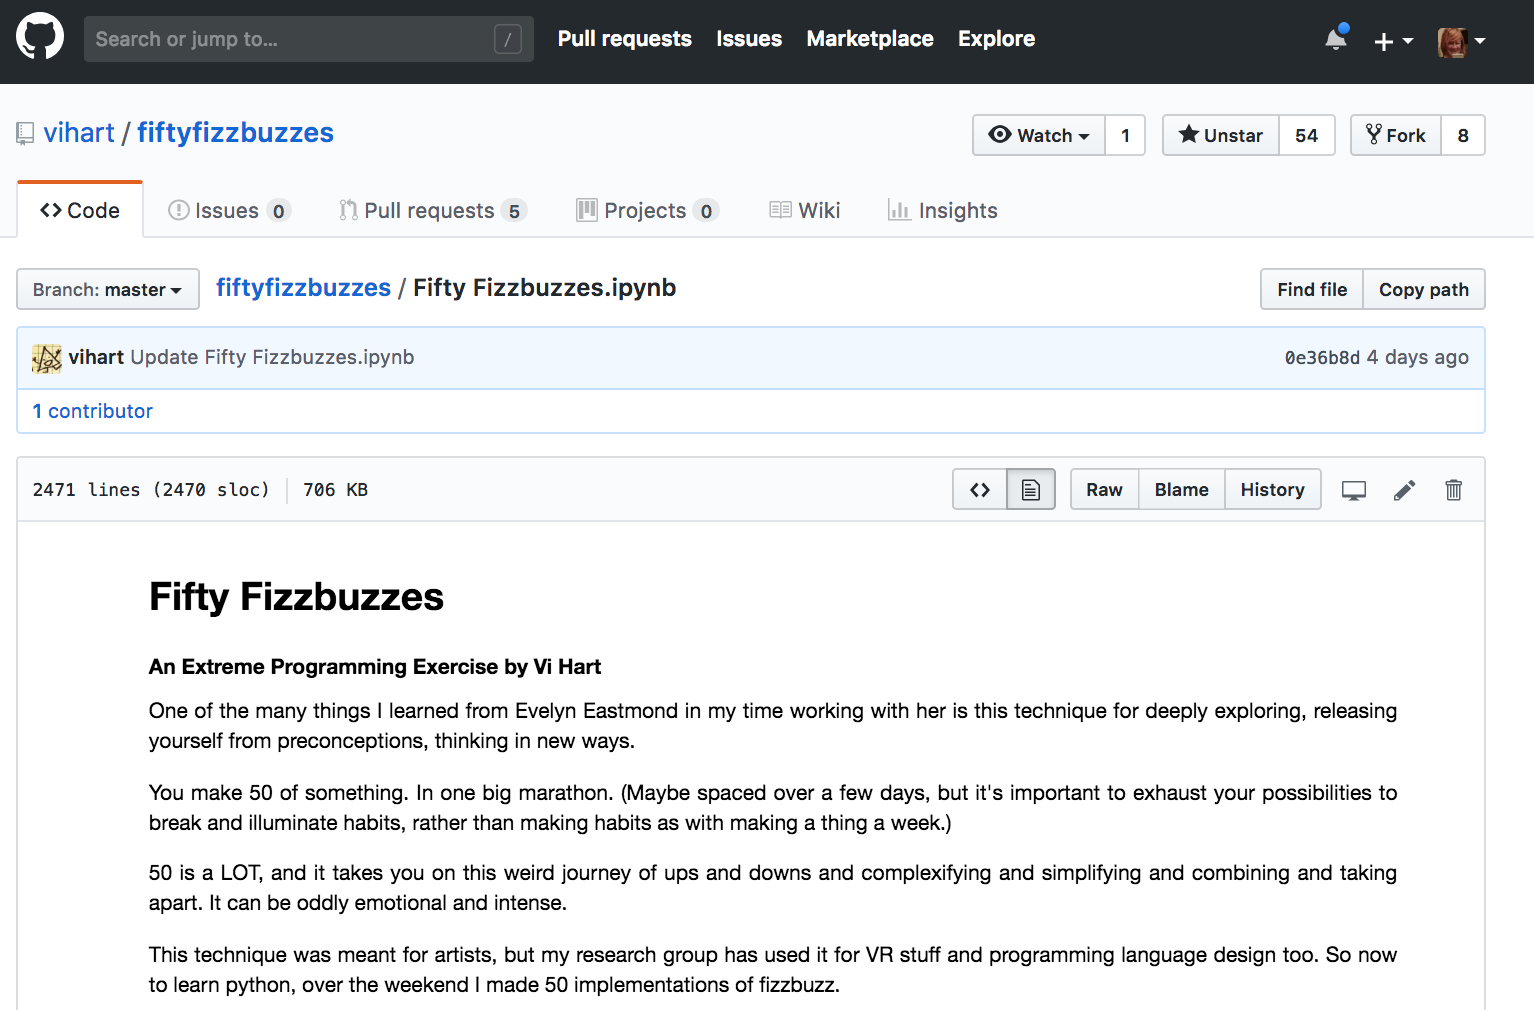Display the source blob view

(980, 489)
